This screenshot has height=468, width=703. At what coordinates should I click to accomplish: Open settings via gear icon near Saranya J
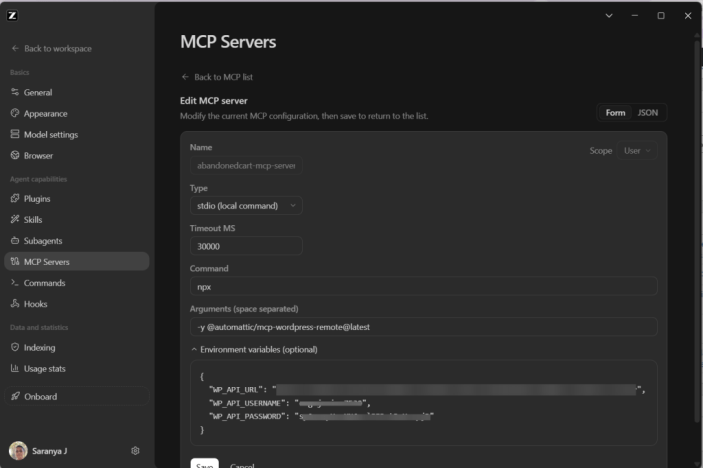click(135, 451)
